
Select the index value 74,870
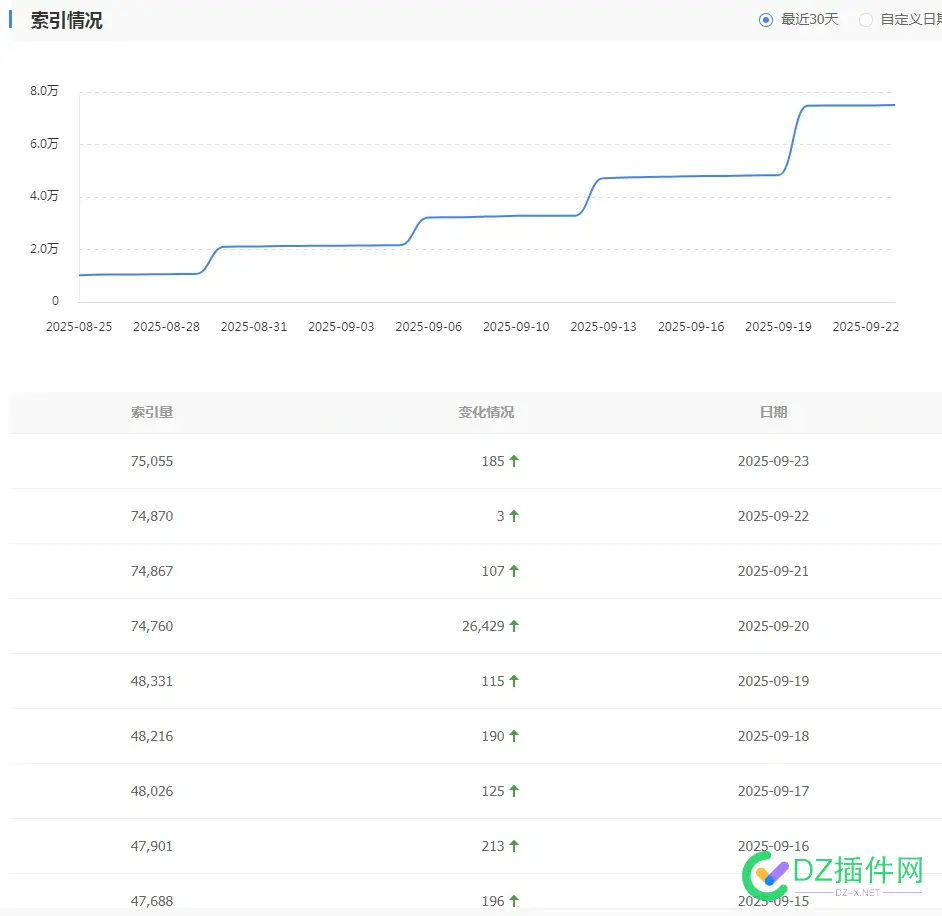tap(152, 517)
